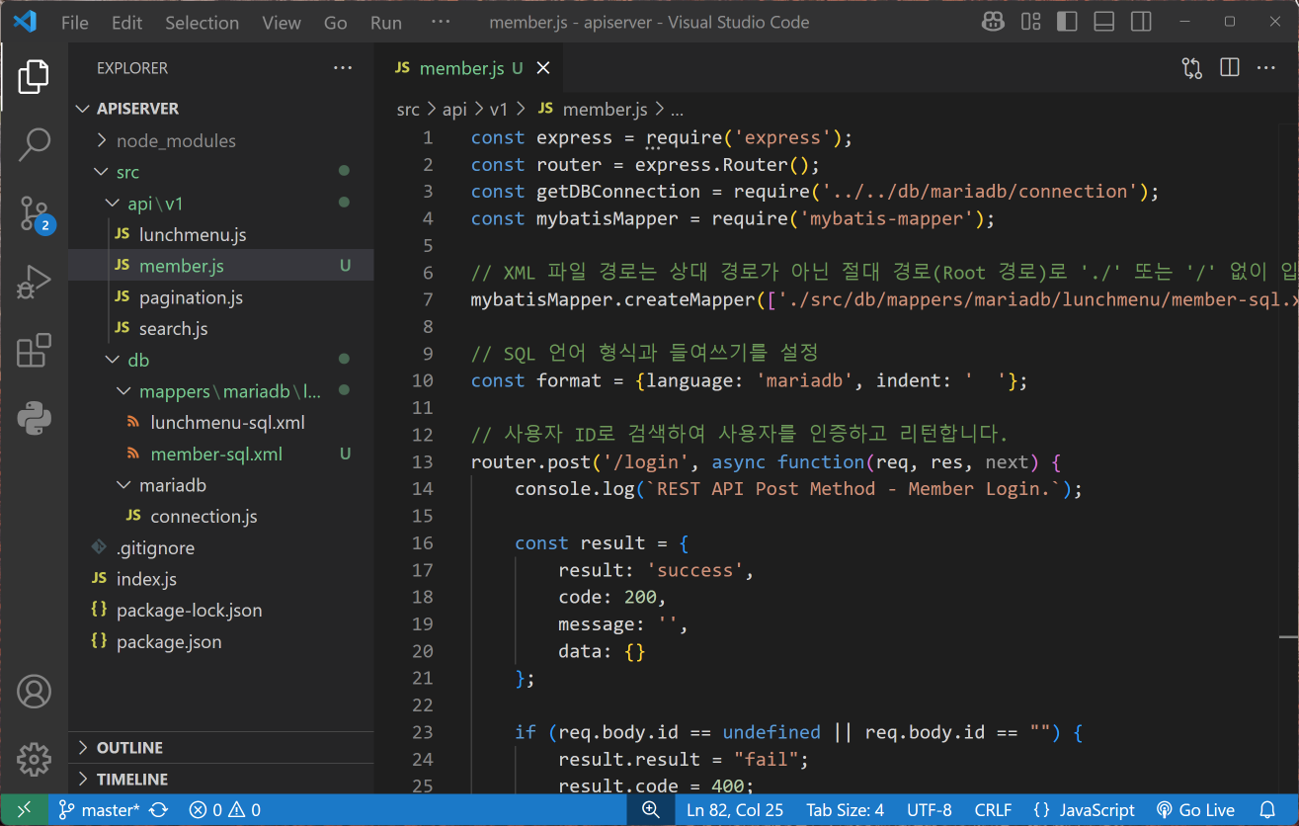Viewport: 1299px width, 826px height.
Task: Toggle Primary Side Bar visibility
Action: click(1067, 21)
